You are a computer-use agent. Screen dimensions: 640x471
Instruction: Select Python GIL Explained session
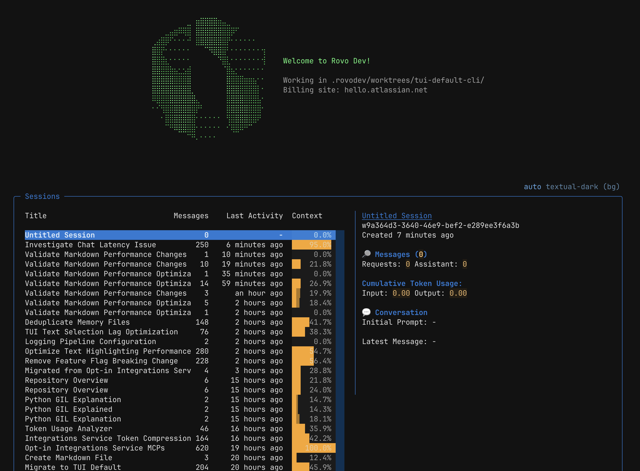click(x=180, y=409)
